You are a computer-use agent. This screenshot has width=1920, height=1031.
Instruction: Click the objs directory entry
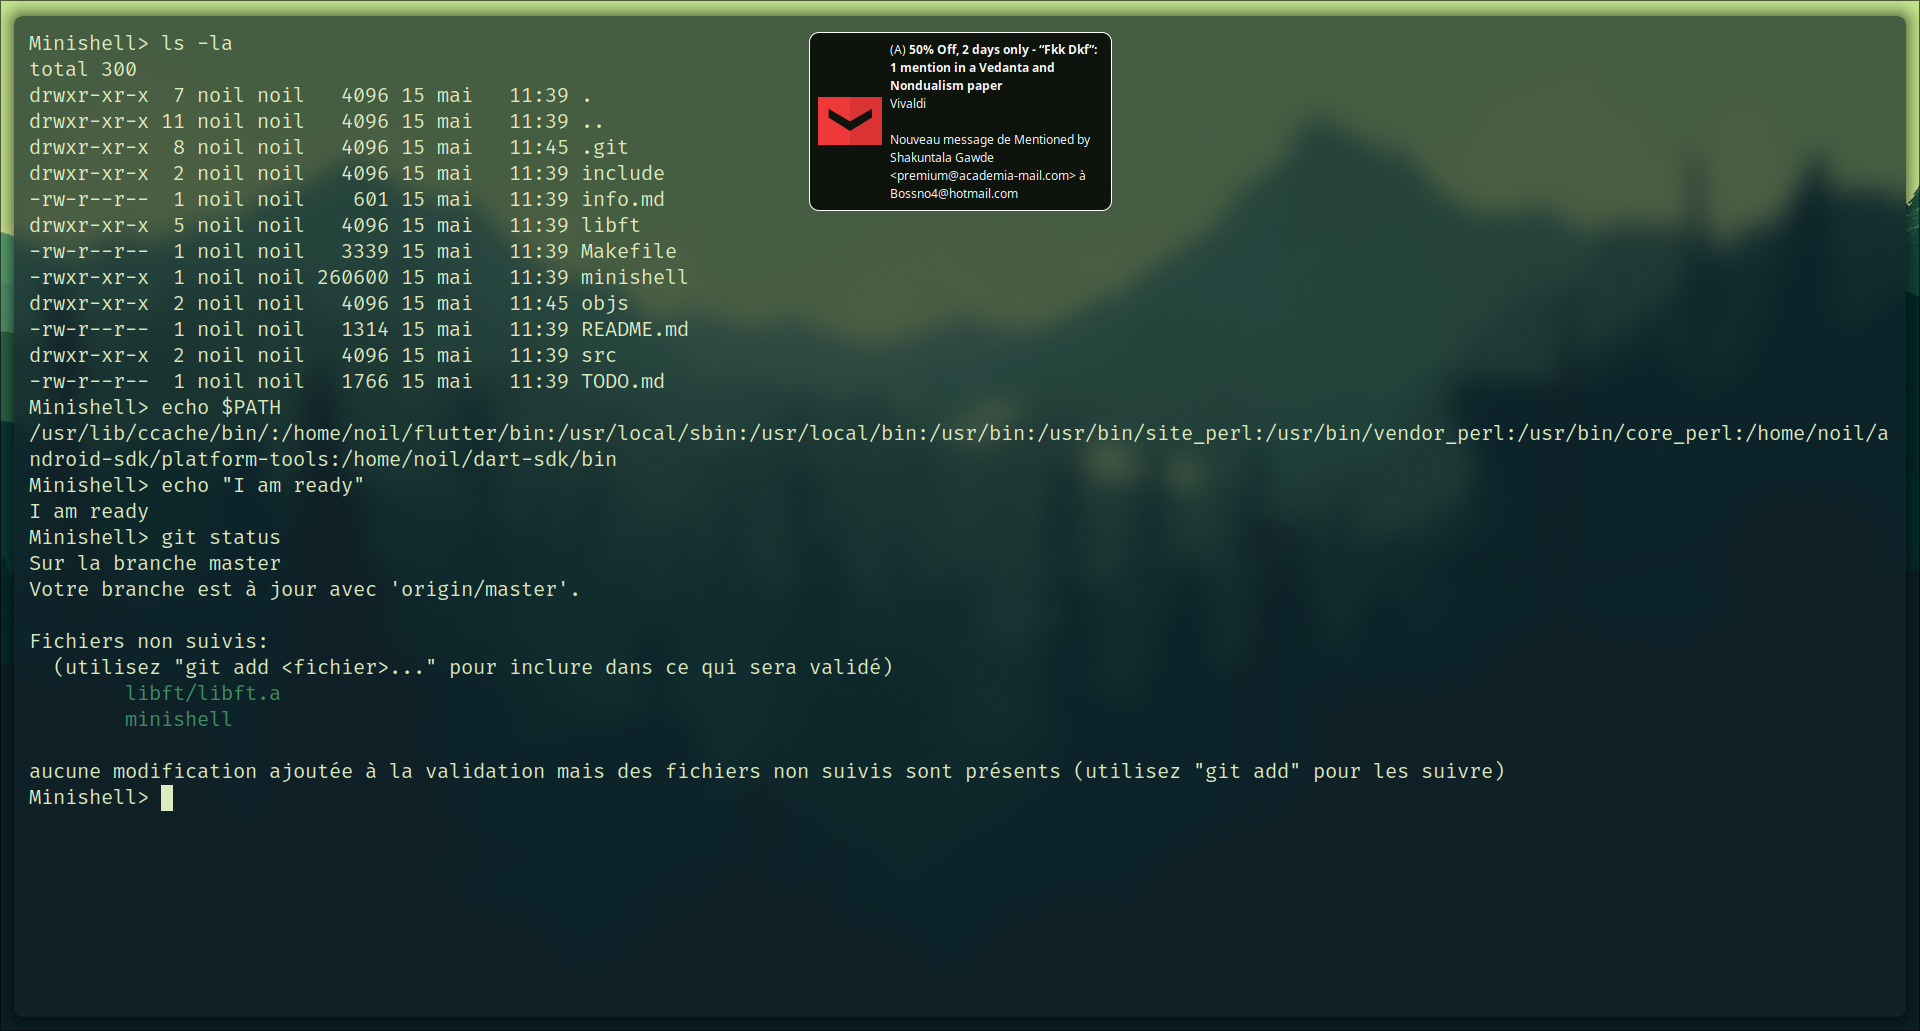coord(605,303)
